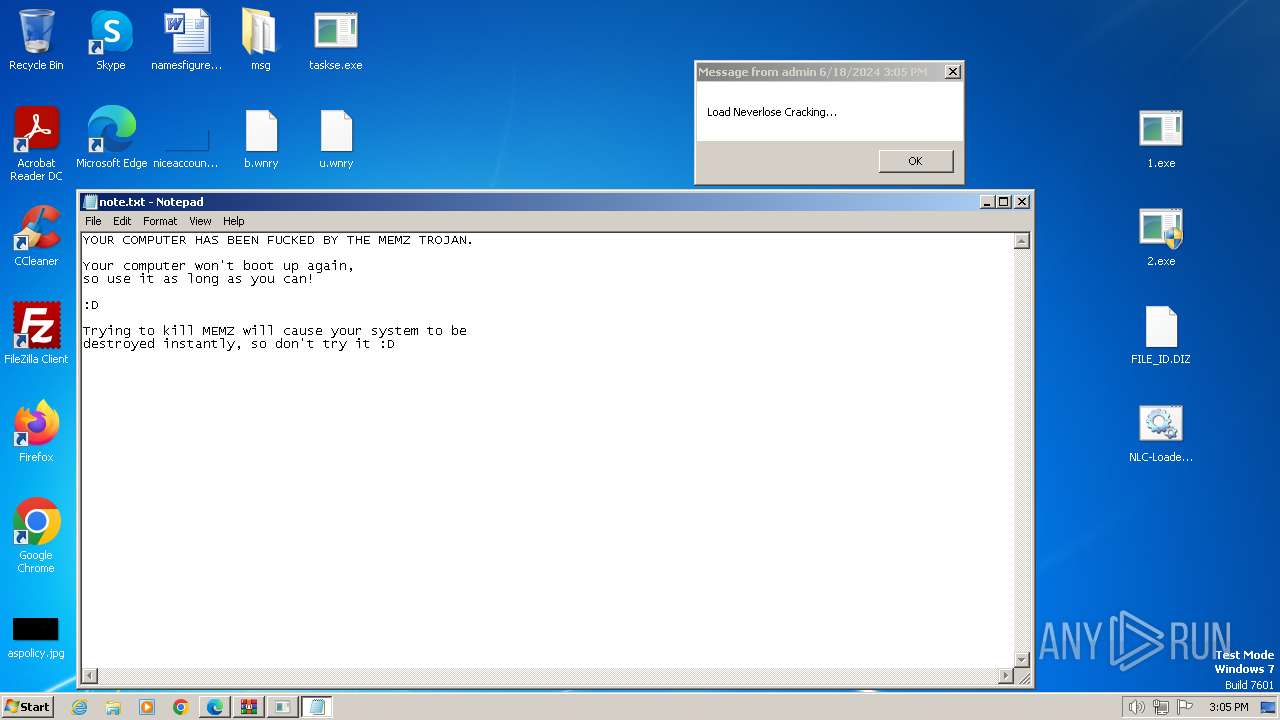Image resolution: width=1280 pixels, height=720 pixels.
Task: Select the b.wnry file icon
Action: pos(261,138)
